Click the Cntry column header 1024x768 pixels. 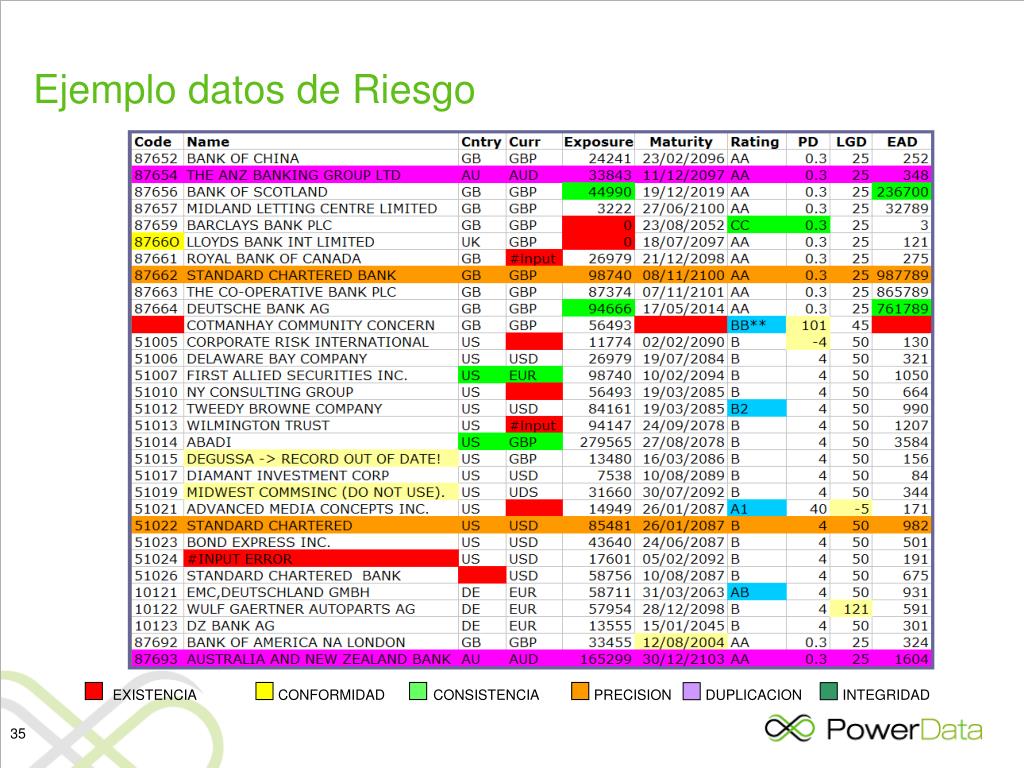click(x=481, y=142)
